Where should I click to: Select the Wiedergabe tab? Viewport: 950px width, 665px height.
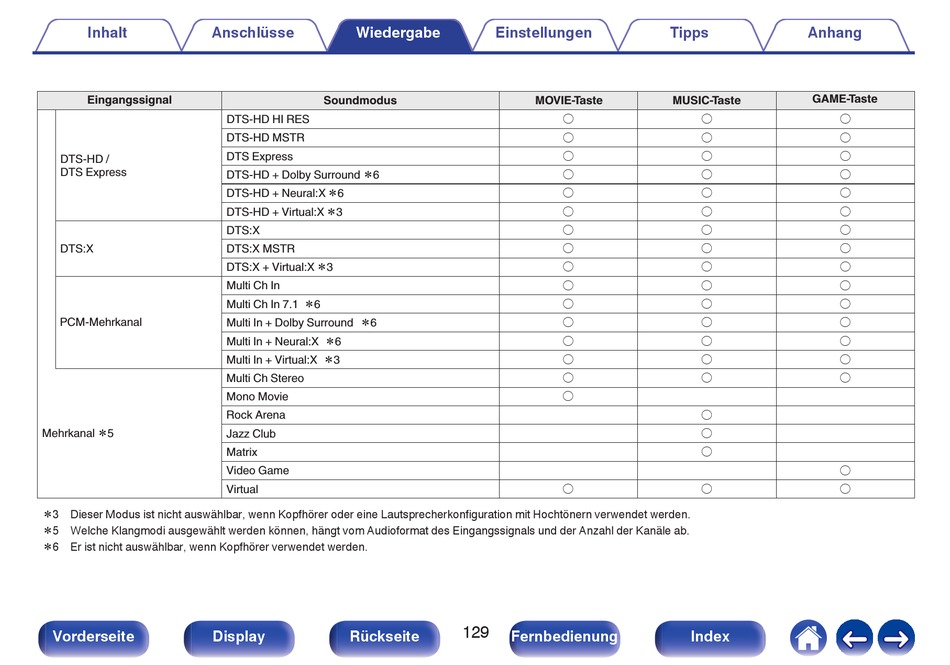click(398, 33)
